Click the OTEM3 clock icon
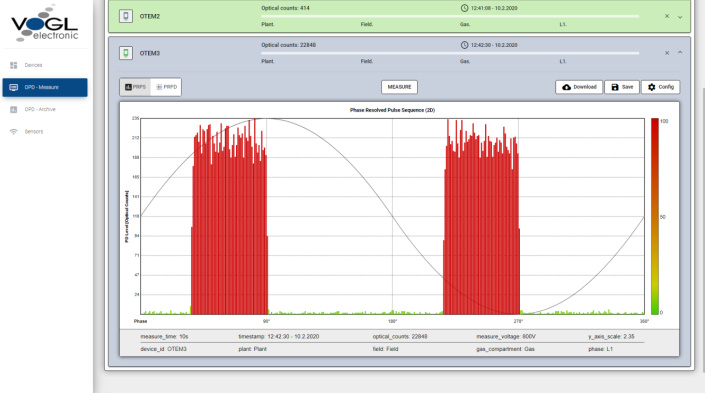 pyautogui.click(x=464, y=45)
